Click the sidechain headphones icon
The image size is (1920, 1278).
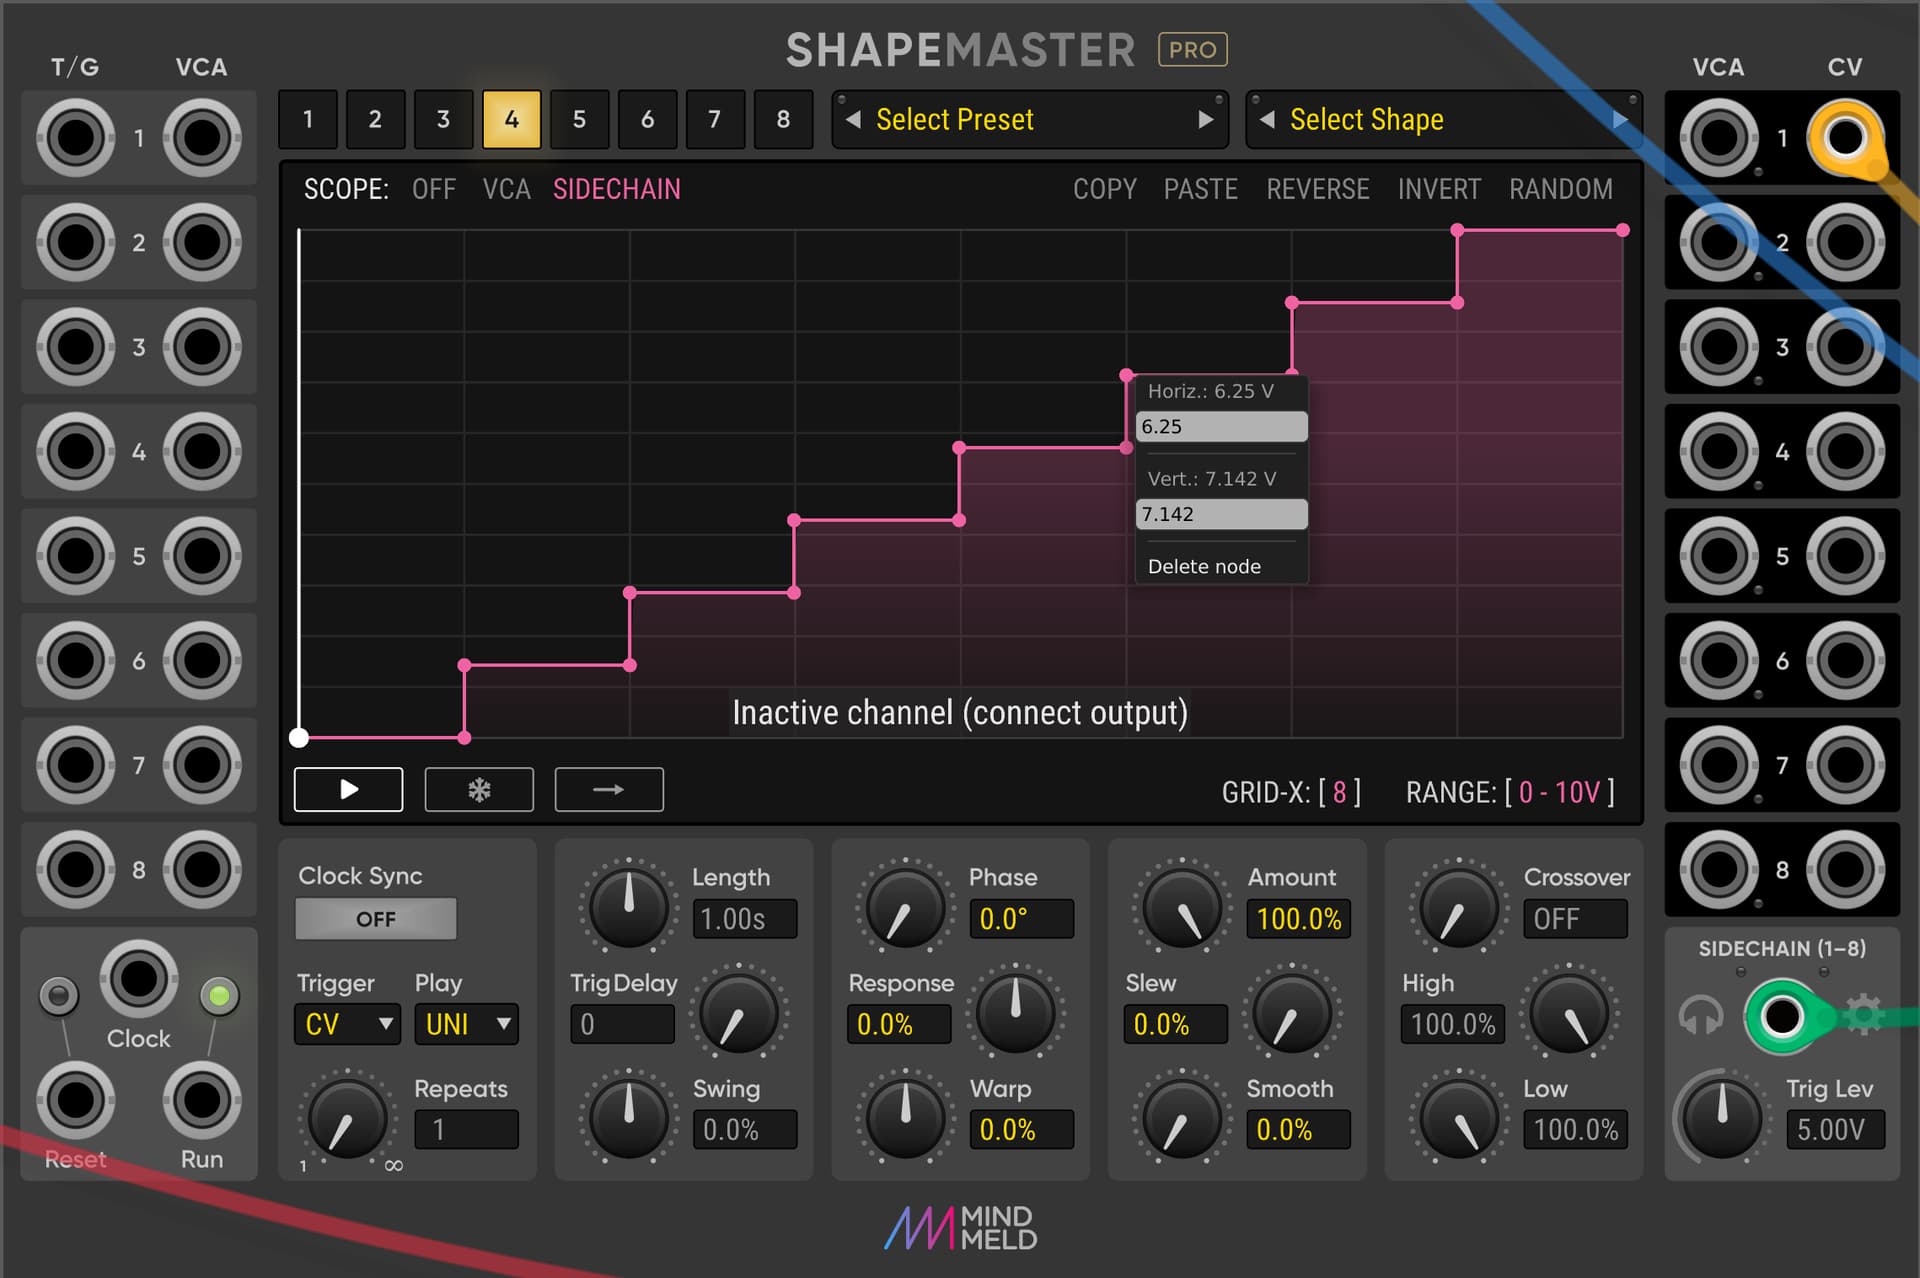coord(1700,1016)
